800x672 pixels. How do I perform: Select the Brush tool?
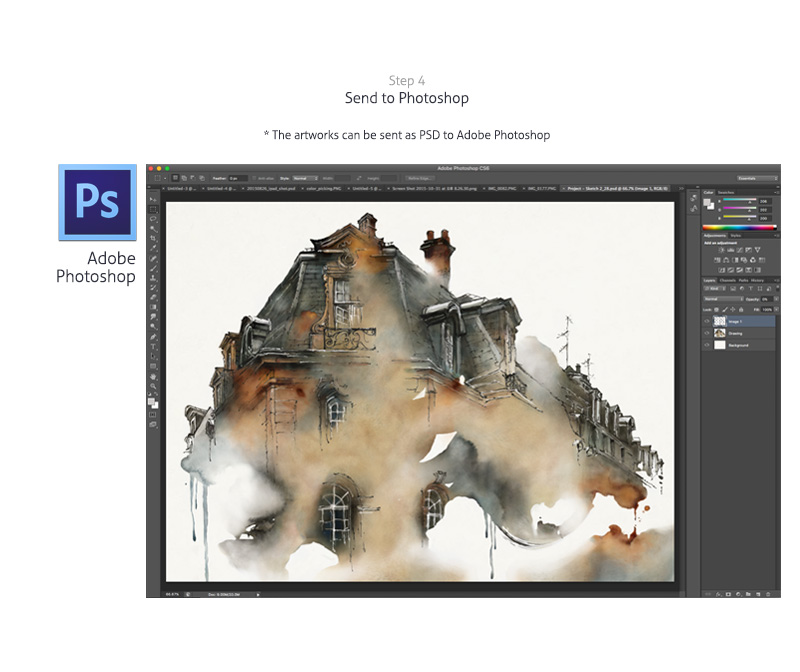pos(153,268)
